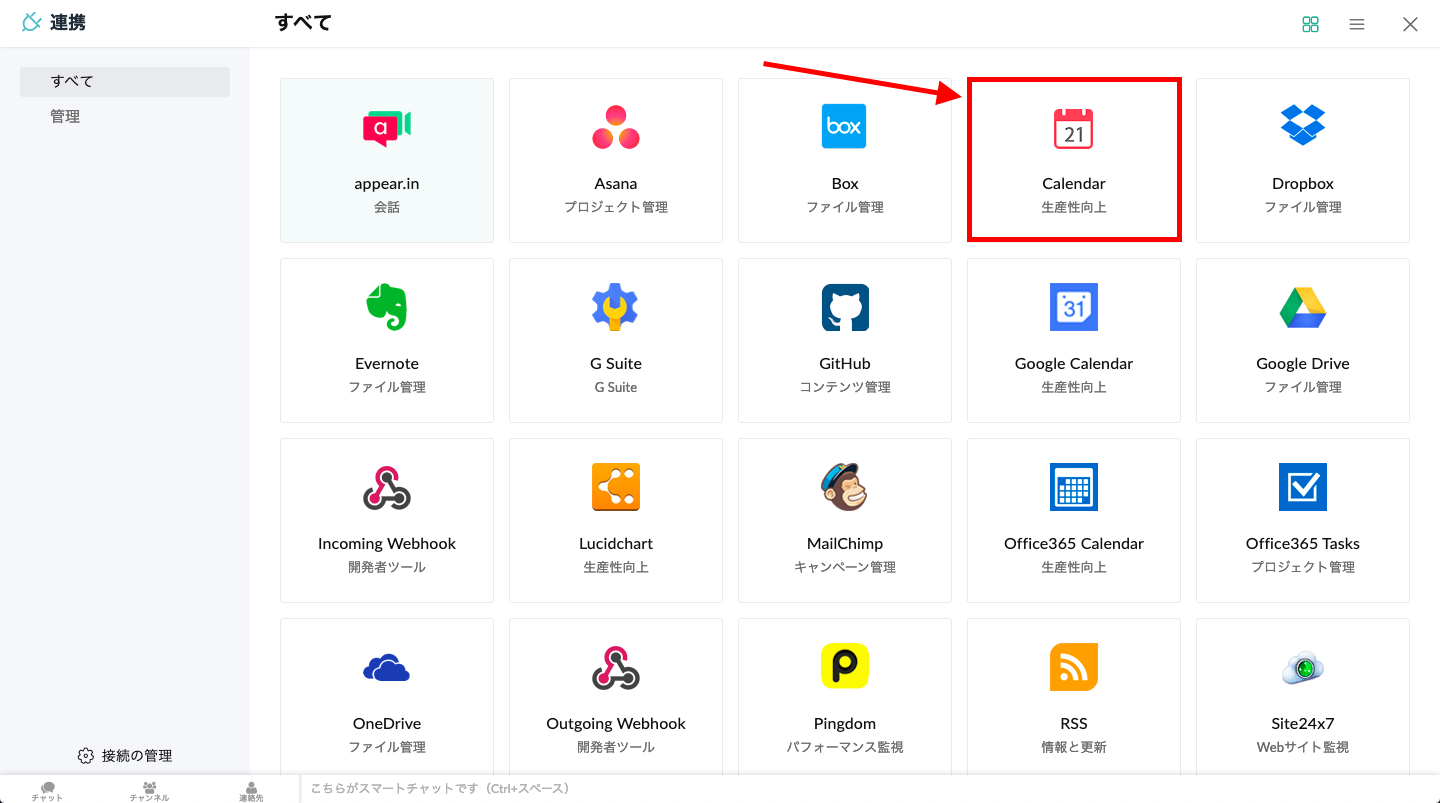Select the G Suite gear icon
1440x803 pixels.
[x=616, y=307]
